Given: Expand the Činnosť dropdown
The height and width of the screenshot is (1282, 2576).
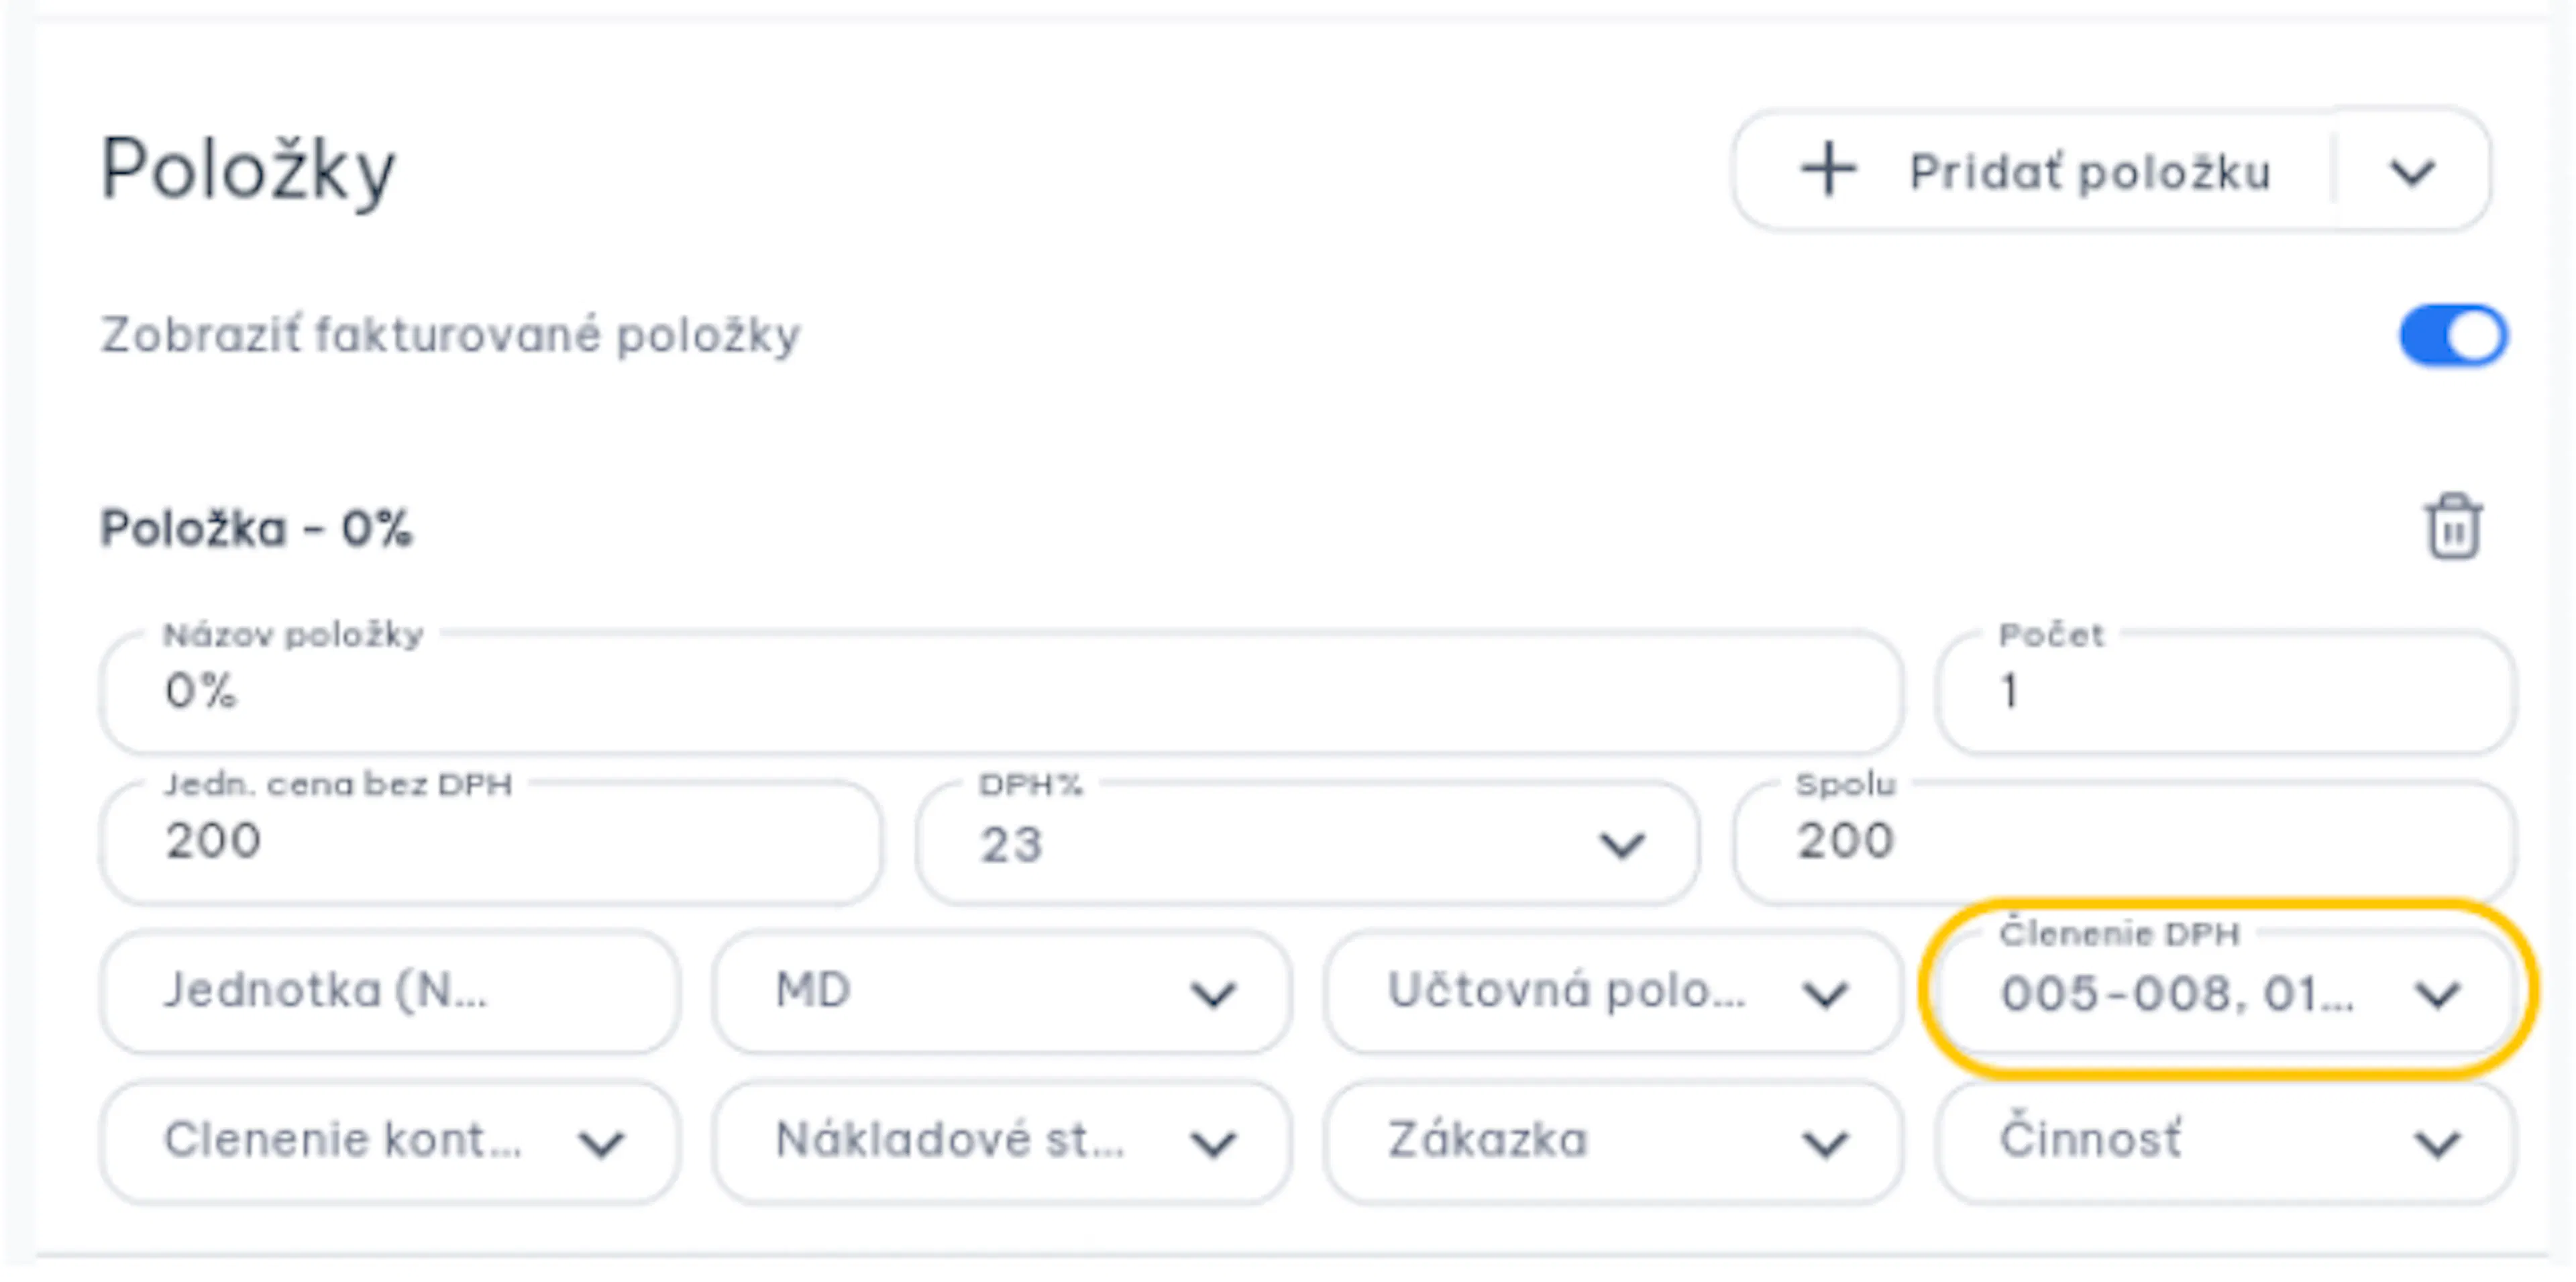Looking at the screenshot, I should (2225, 1141).
